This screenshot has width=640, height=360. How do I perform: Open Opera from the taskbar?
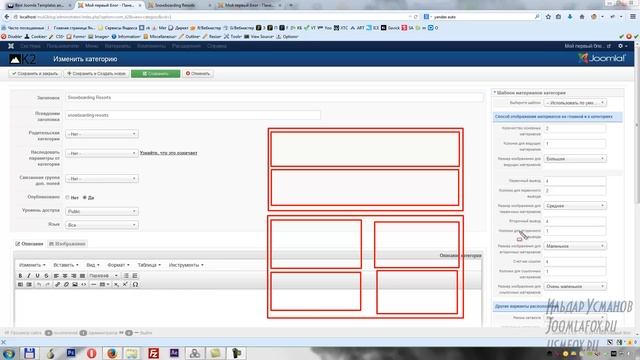91,353
